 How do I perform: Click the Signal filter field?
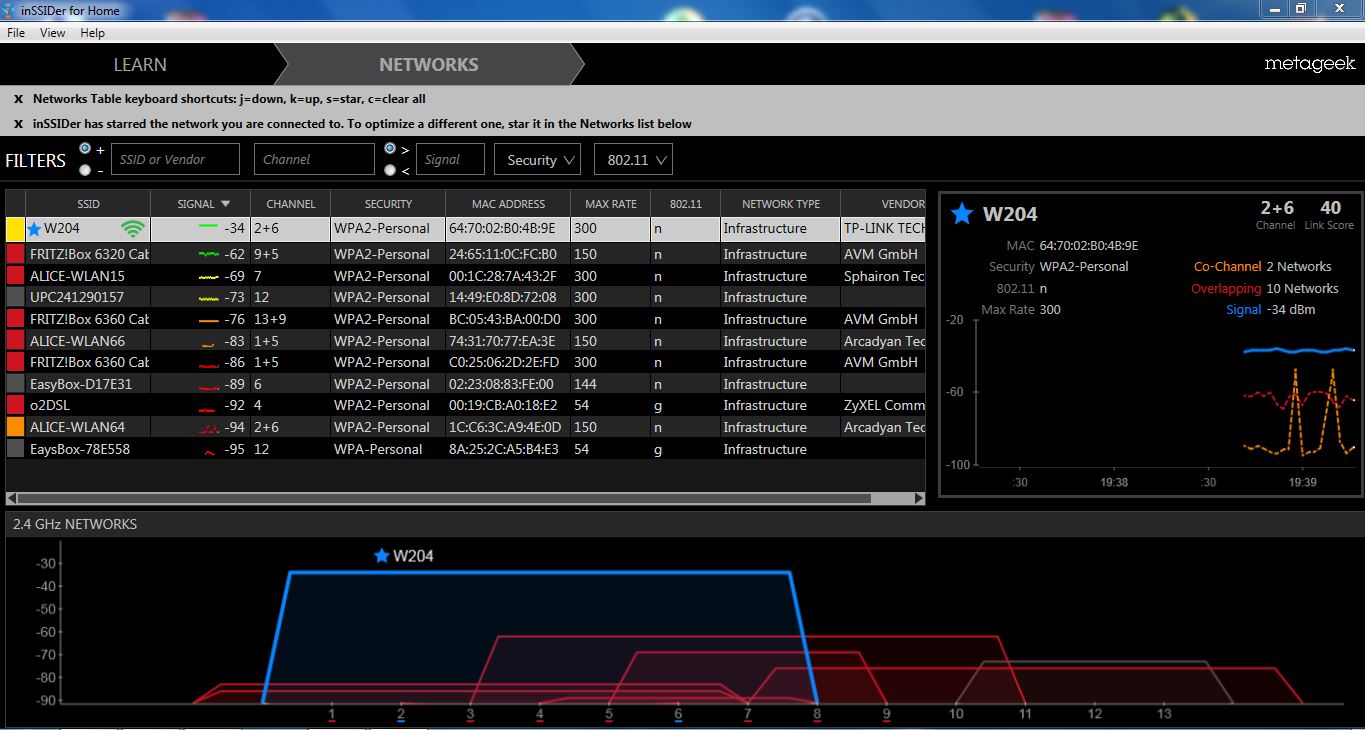450,159
